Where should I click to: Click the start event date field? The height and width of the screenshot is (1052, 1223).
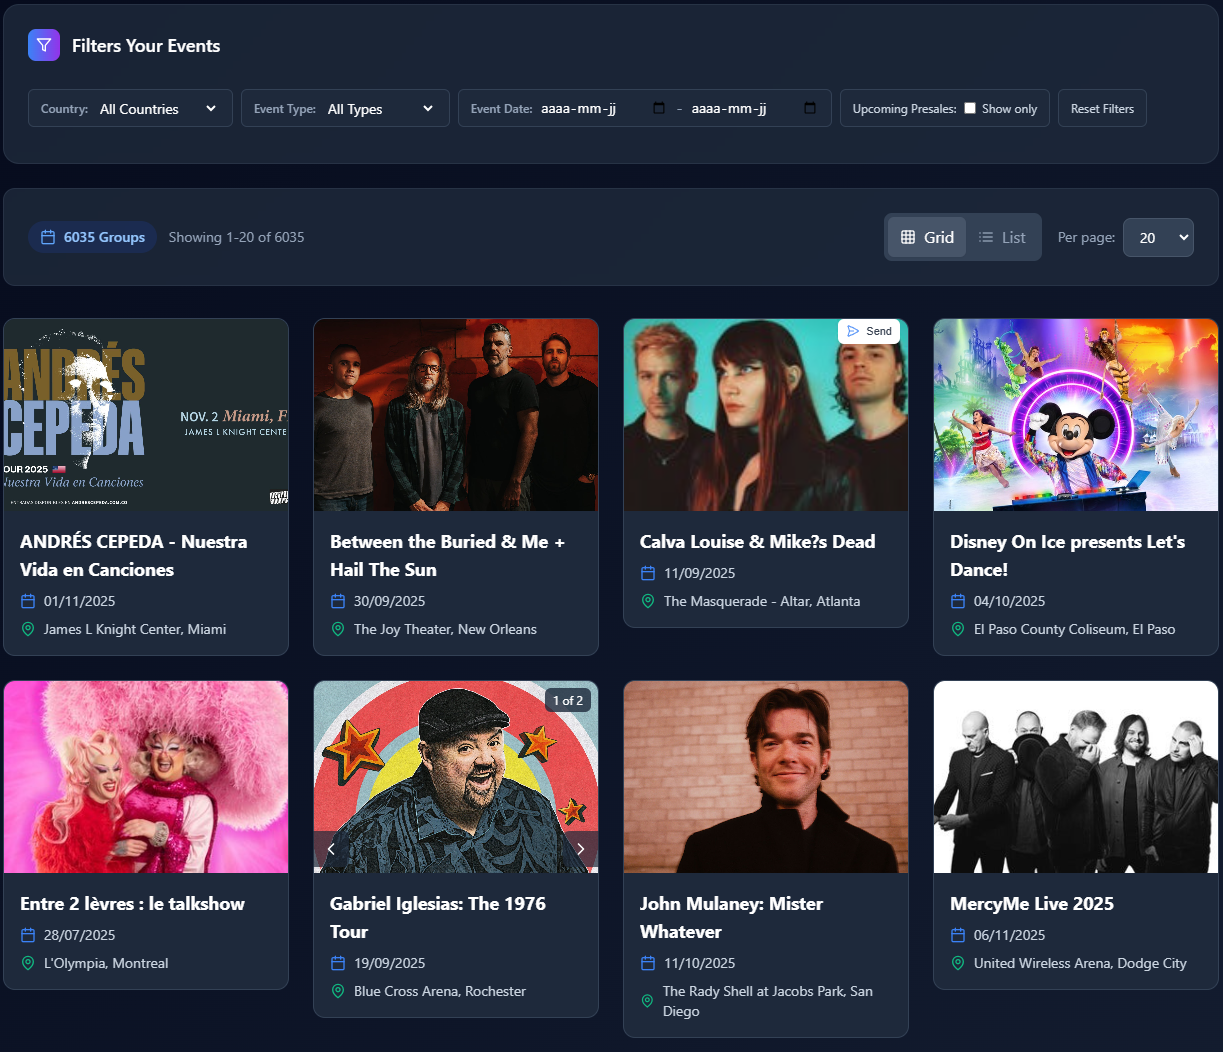[x=603, y=108]
